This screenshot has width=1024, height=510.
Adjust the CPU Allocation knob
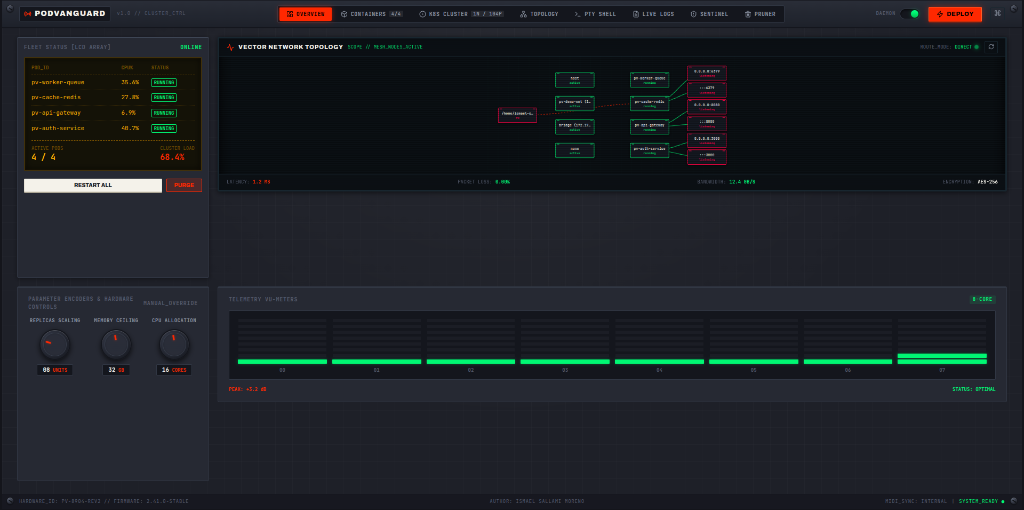coord(174,344)
